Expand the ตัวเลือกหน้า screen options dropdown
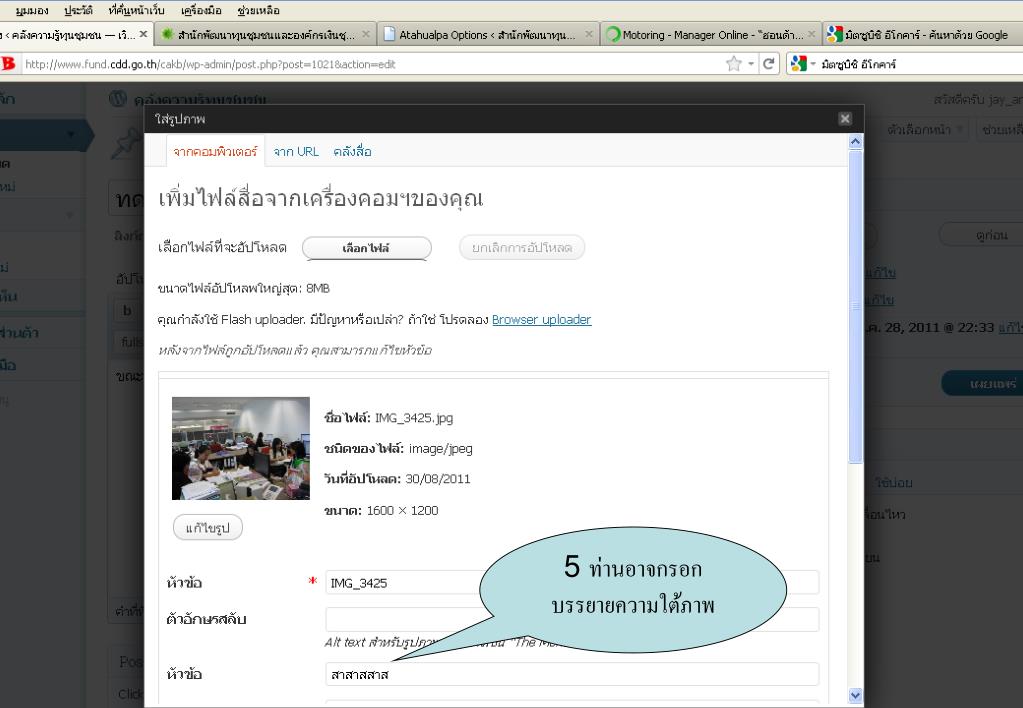The width and height of the screenshot is (1023, 708). tap(925, 129)
